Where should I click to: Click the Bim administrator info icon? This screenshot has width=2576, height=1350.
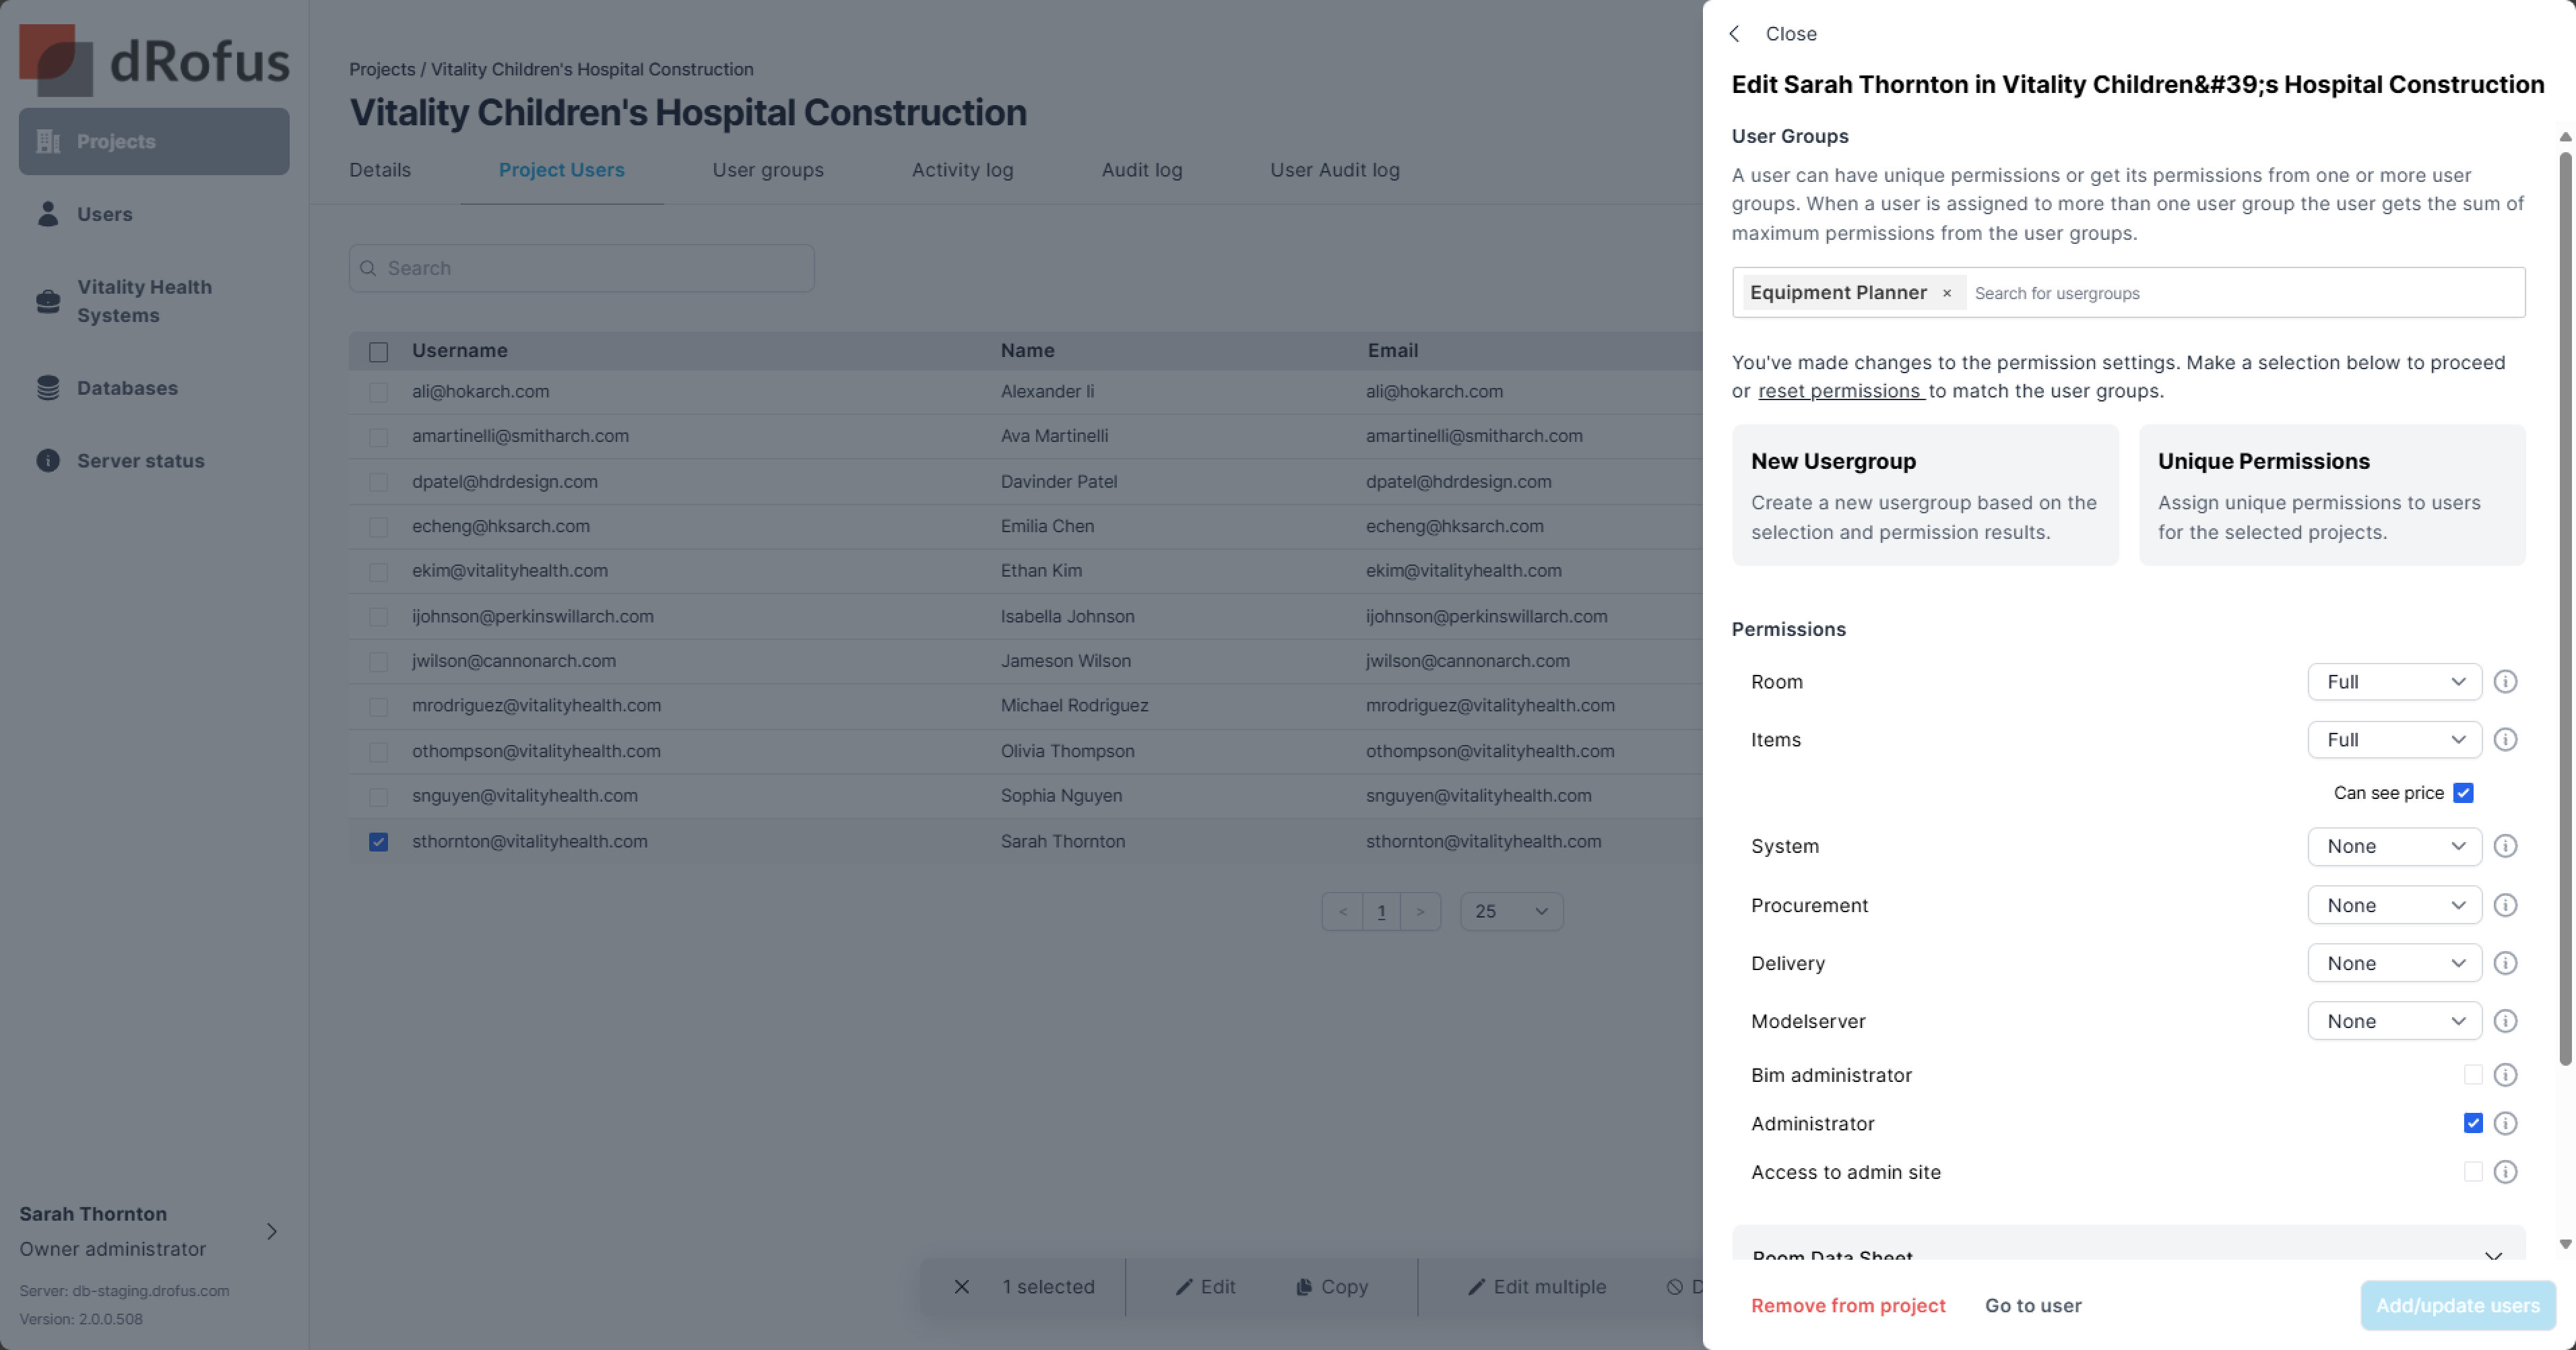pos(2505,1075)
